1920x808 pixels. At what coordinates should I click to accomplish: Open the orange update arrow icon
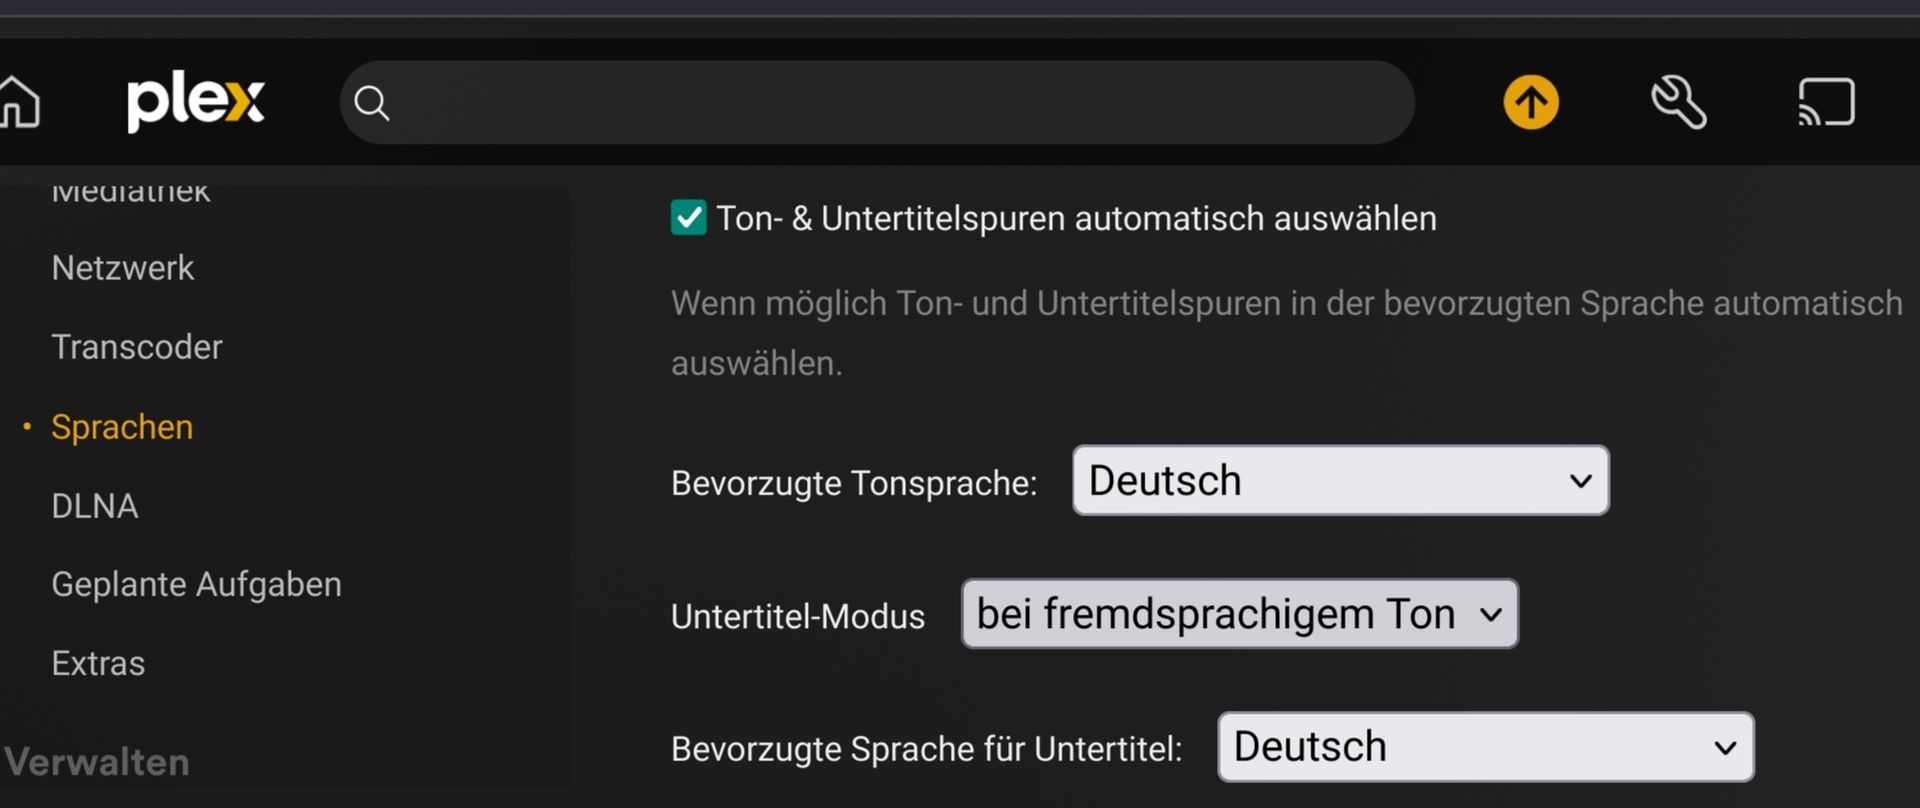[x=1531, y=102]
